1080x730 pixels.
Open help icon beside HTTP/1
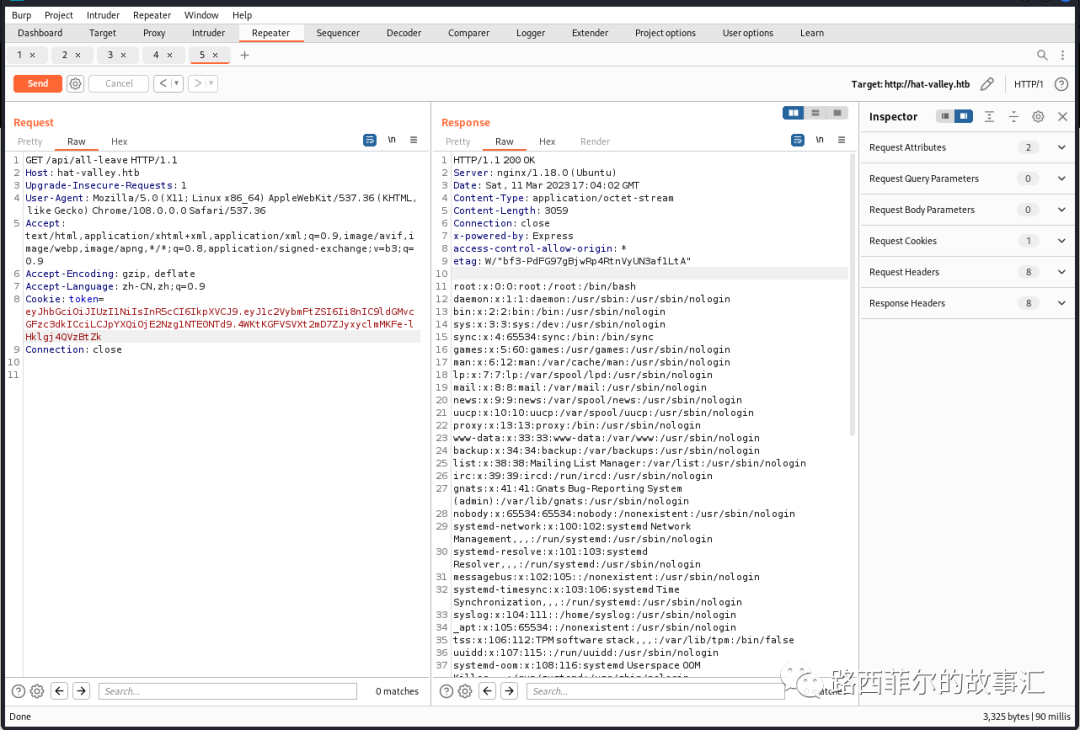1061,84
